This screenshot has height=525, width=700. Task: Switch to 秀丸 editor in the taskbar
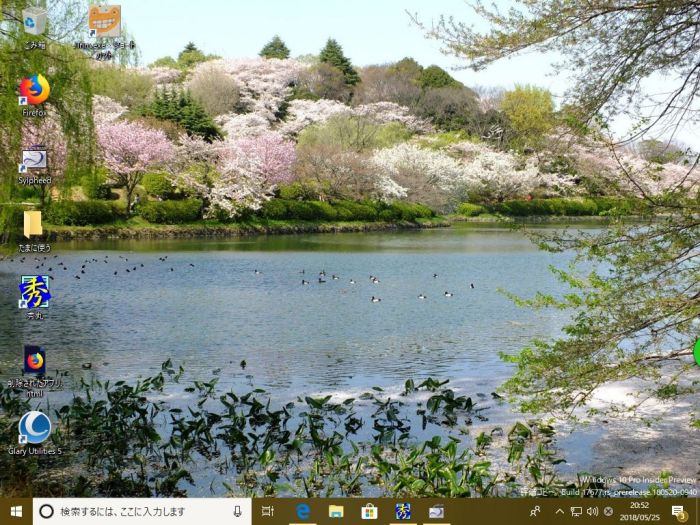click(x=402, y=511)
